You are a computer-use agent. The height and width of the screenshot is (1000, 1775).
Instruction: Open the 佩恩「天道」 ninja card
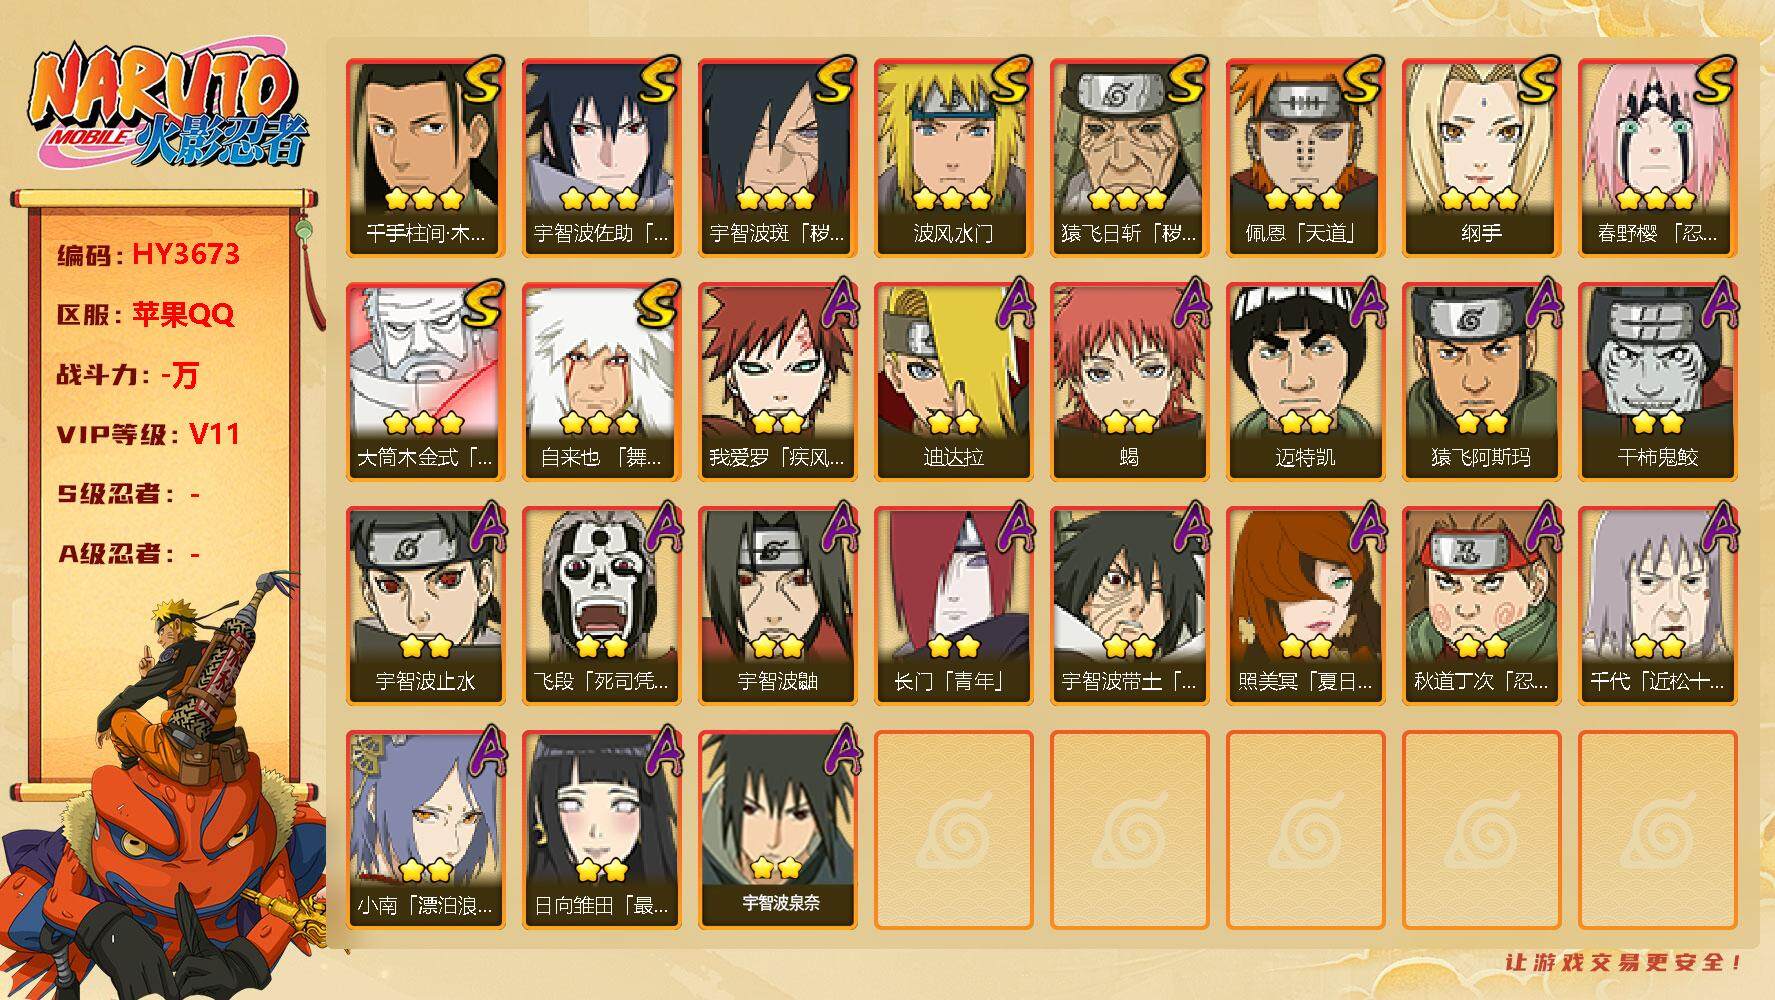[1305, 158]
